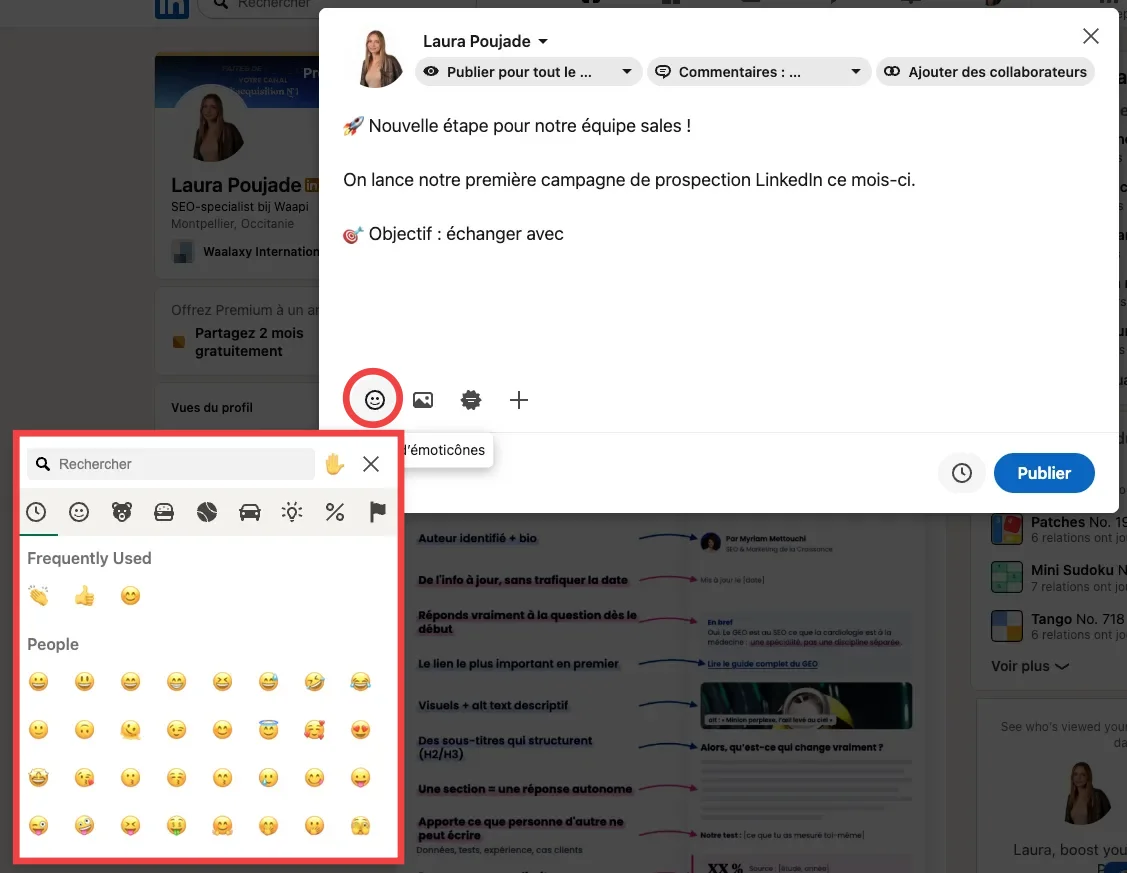1127x873 pixels.
Task: Insert the halo angel face emoji
Action: click(x=268, y=730)
